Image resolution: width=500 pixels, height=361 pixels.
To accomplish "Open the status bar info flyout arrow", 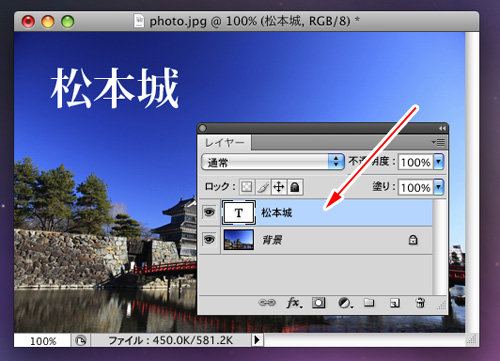I will (257, 340).
